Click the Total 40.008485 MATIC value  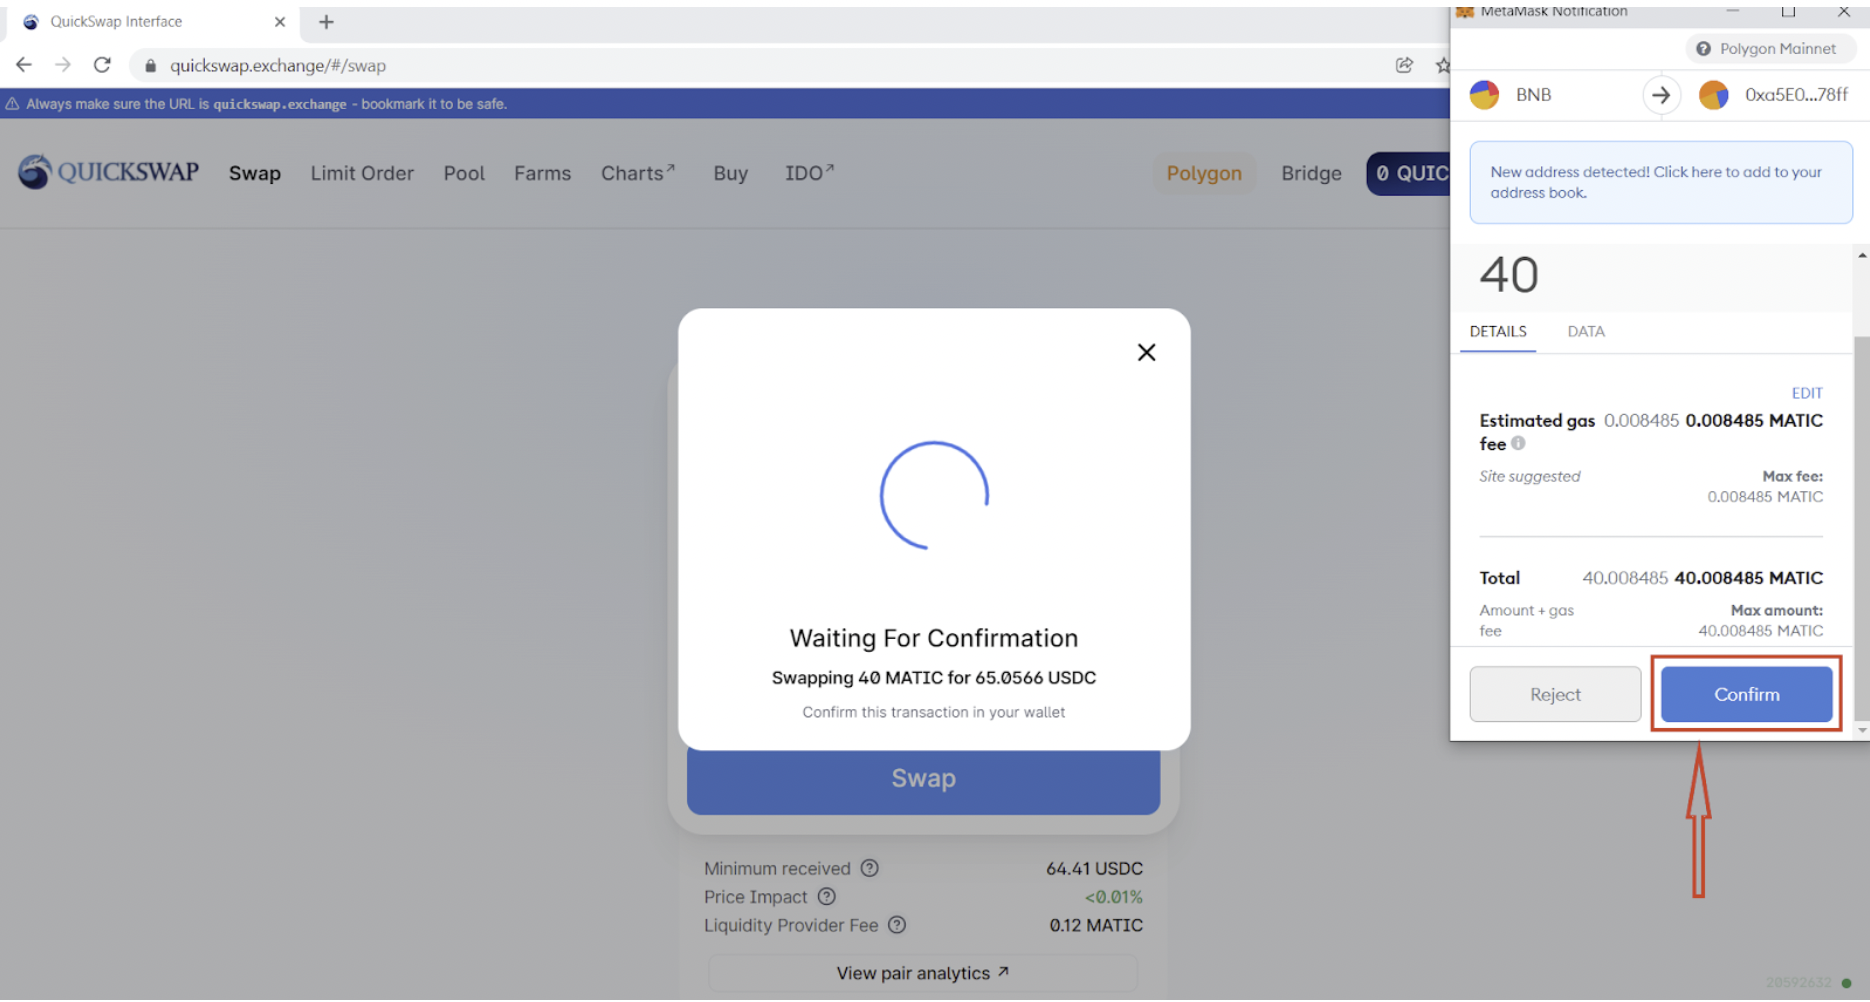[x=1749, y=578]
